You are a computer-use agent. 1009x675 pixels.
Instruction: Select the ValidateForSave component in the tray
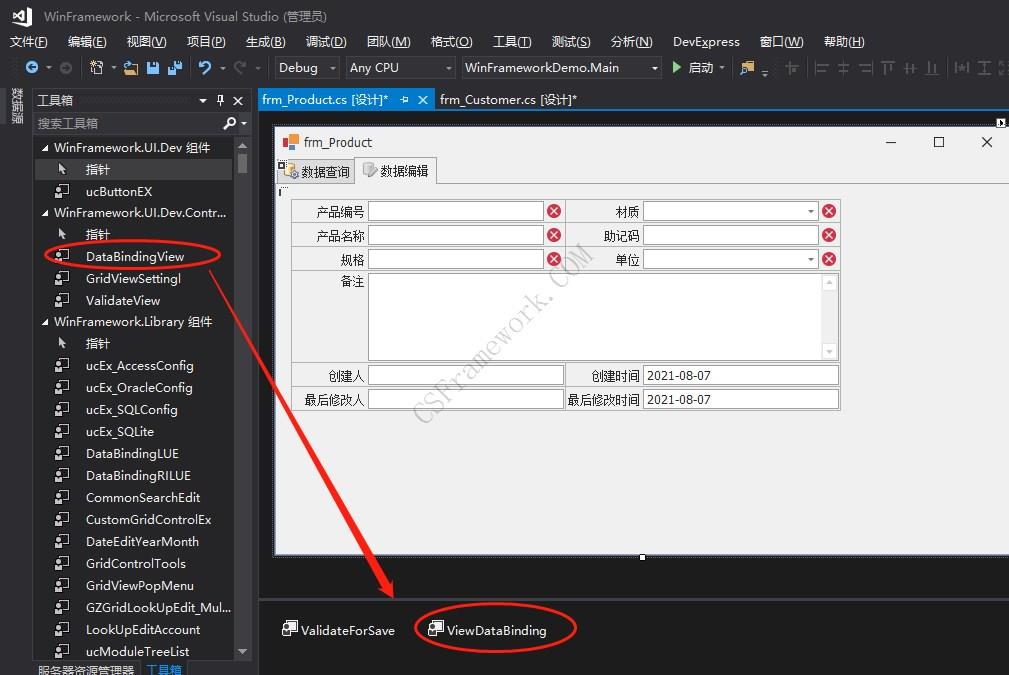pos(338,630)
